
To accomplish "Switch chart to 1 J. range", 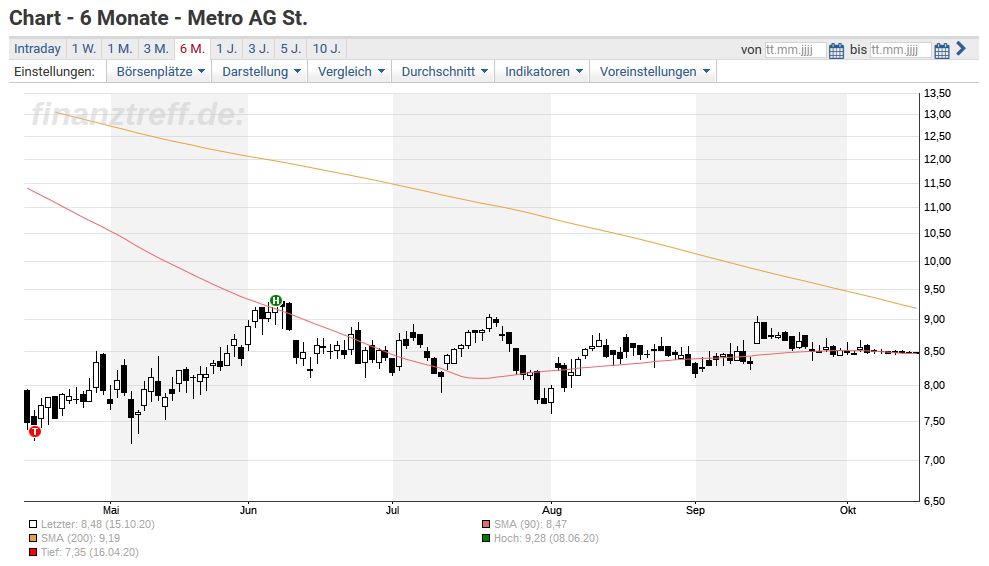I will 226,49.
